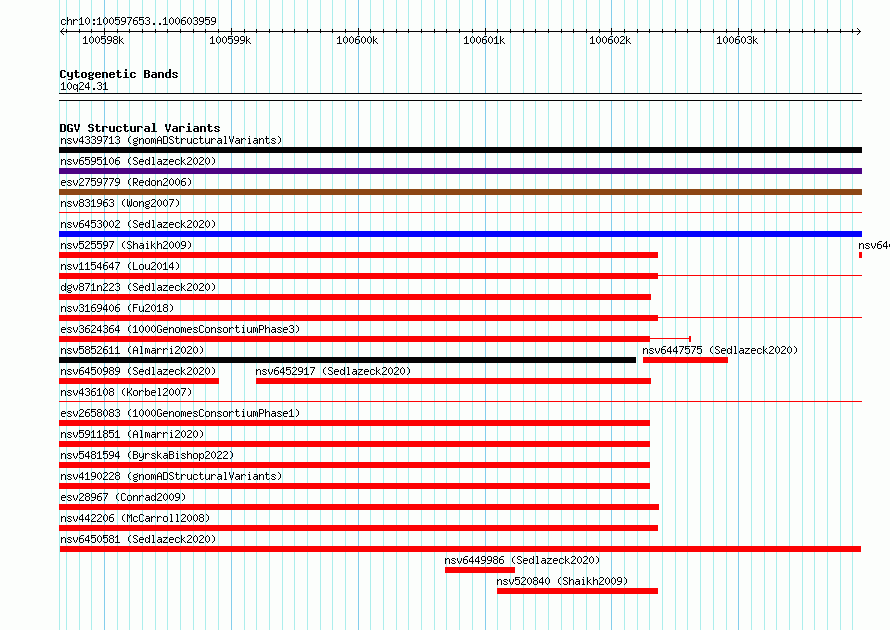Click the DGV Structural Variants track title
Viewport: 890px width, 630px height.
pyautogui.click(x=140, y=128)
